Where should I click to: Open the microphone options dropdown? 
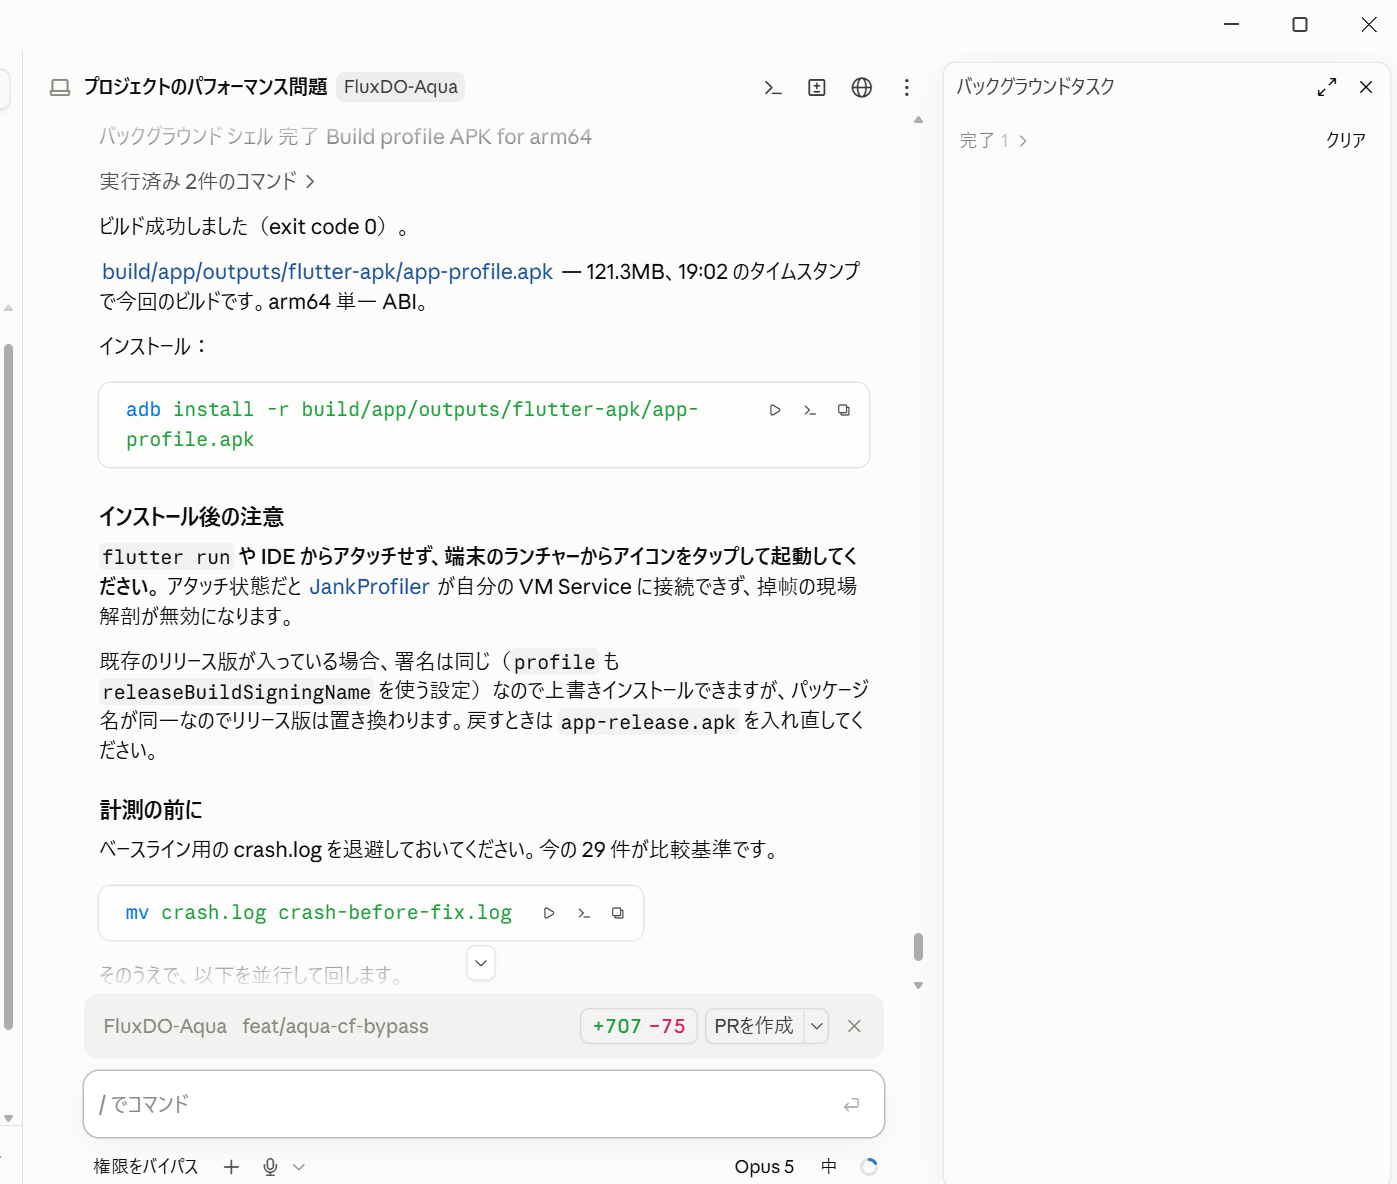click(298, 1167)
